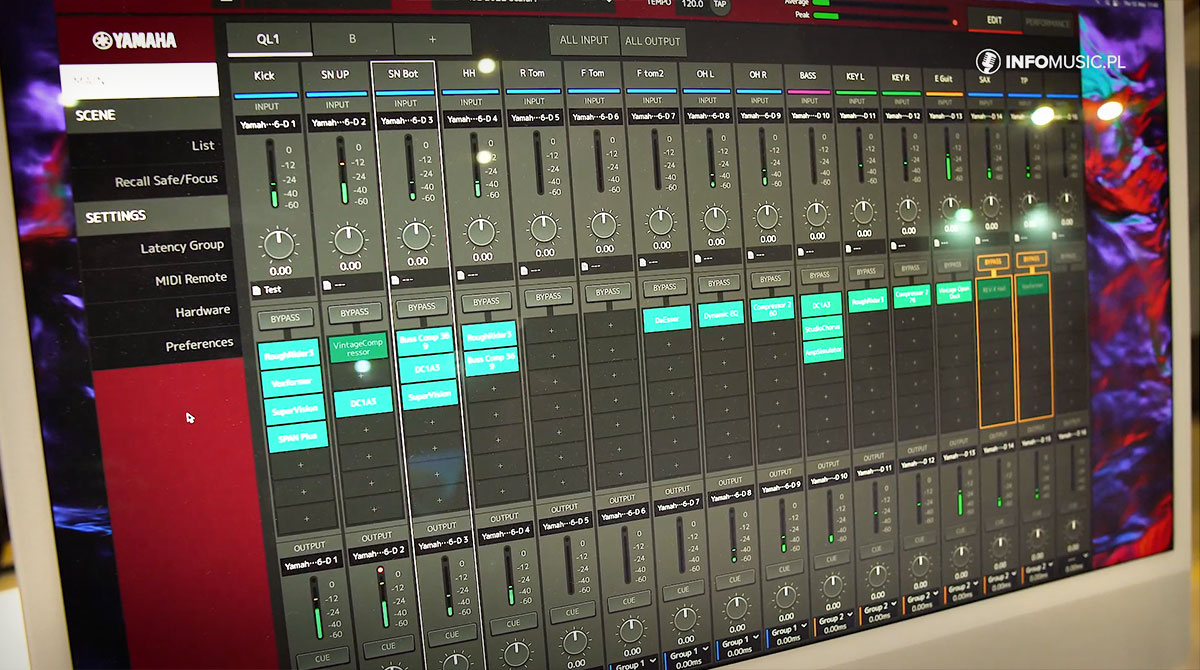
Task: Switch to the B rack tab
Action: click(352, 40)
